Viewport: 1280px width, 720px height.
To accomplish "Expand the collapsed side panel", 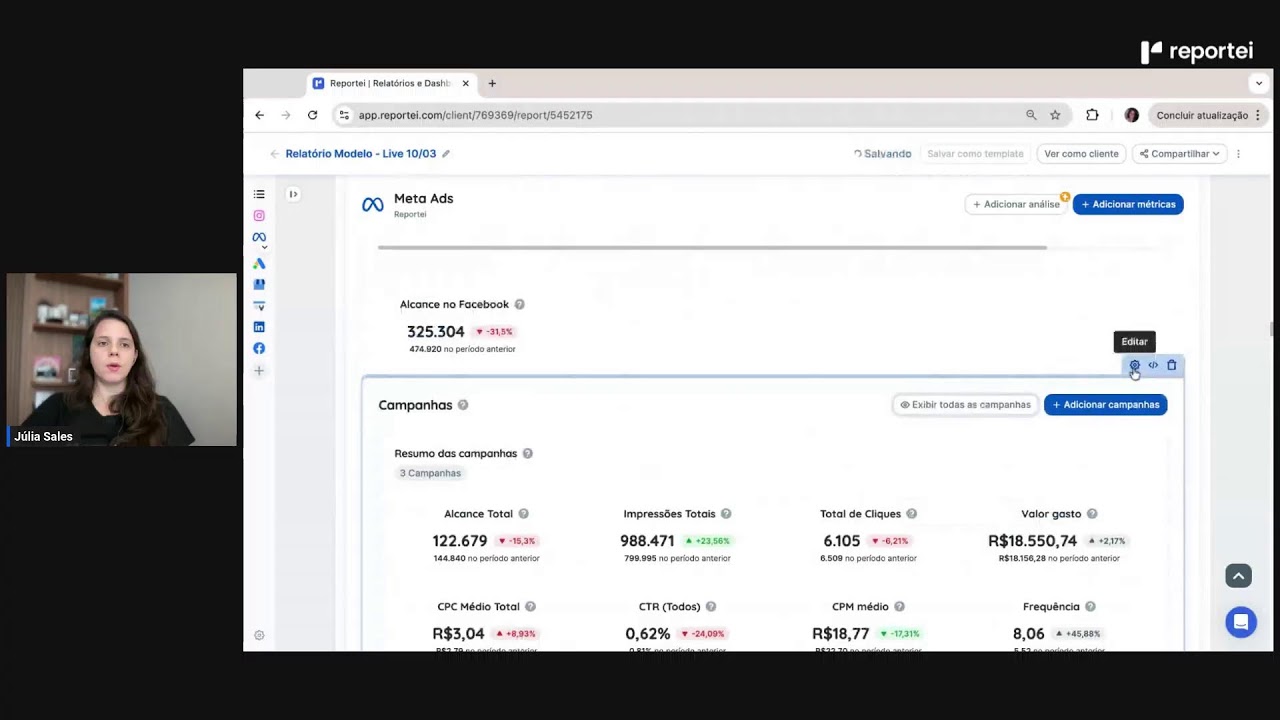I will point(293,194).
